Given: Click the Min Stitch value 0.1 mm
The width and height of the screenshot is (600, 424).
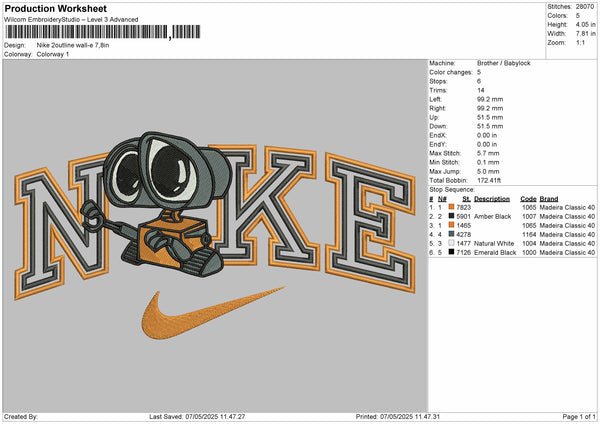Looking at the screenshot, I should (x=488, y=162).
